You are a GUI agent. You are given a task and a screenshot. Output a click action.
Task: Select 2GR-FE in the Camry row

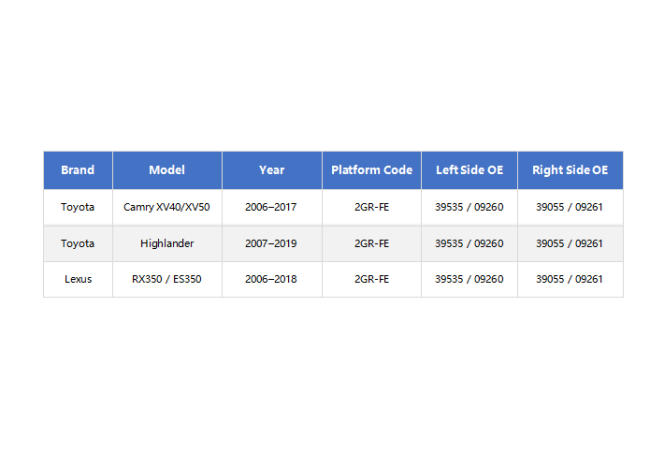[x=372, y=207]
